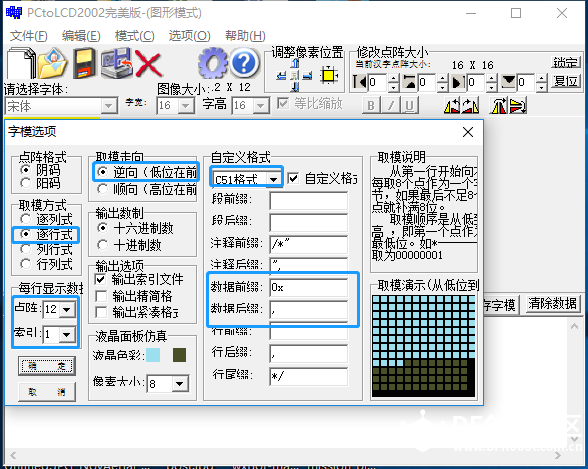Click the left-edge matrix resize icon
This screenshot has width=588, height=469.
tap(360, 82)
